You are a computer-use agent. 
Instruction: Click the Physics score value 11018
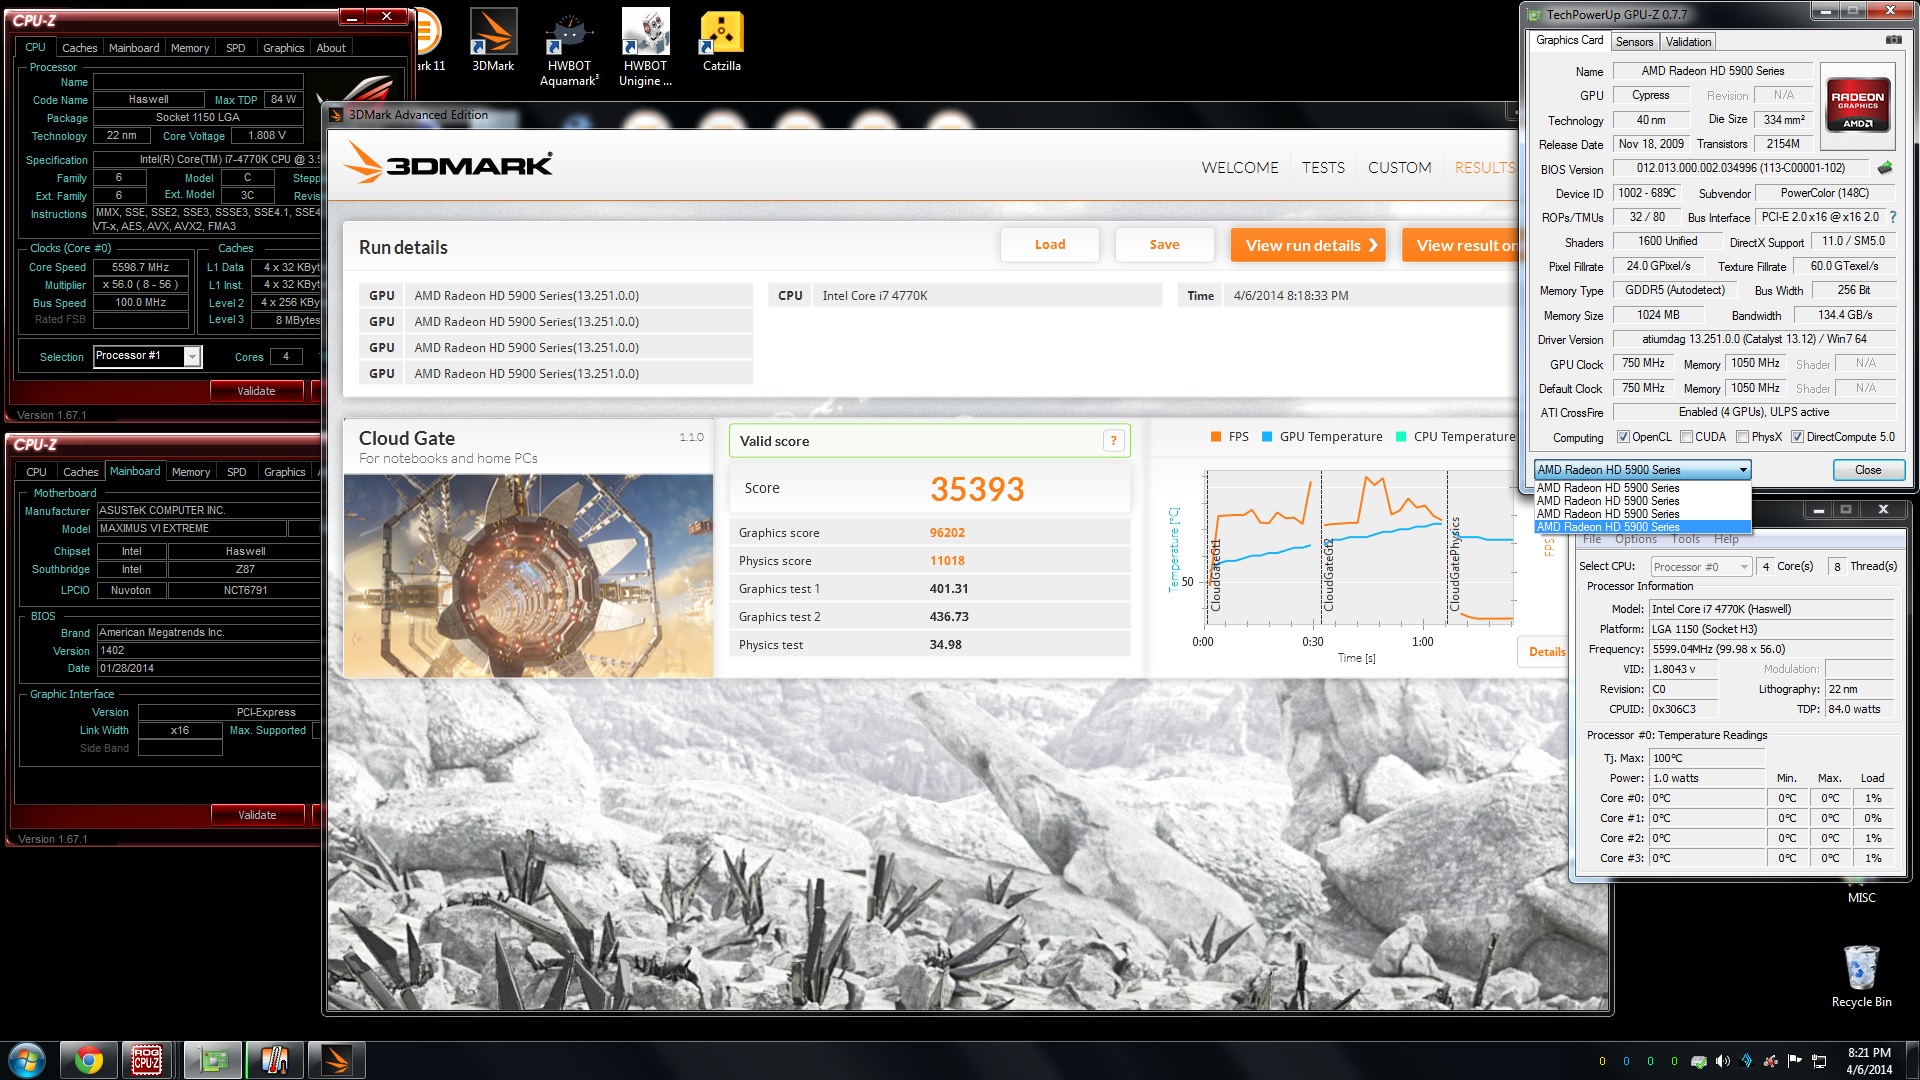[x=947, y=561]
